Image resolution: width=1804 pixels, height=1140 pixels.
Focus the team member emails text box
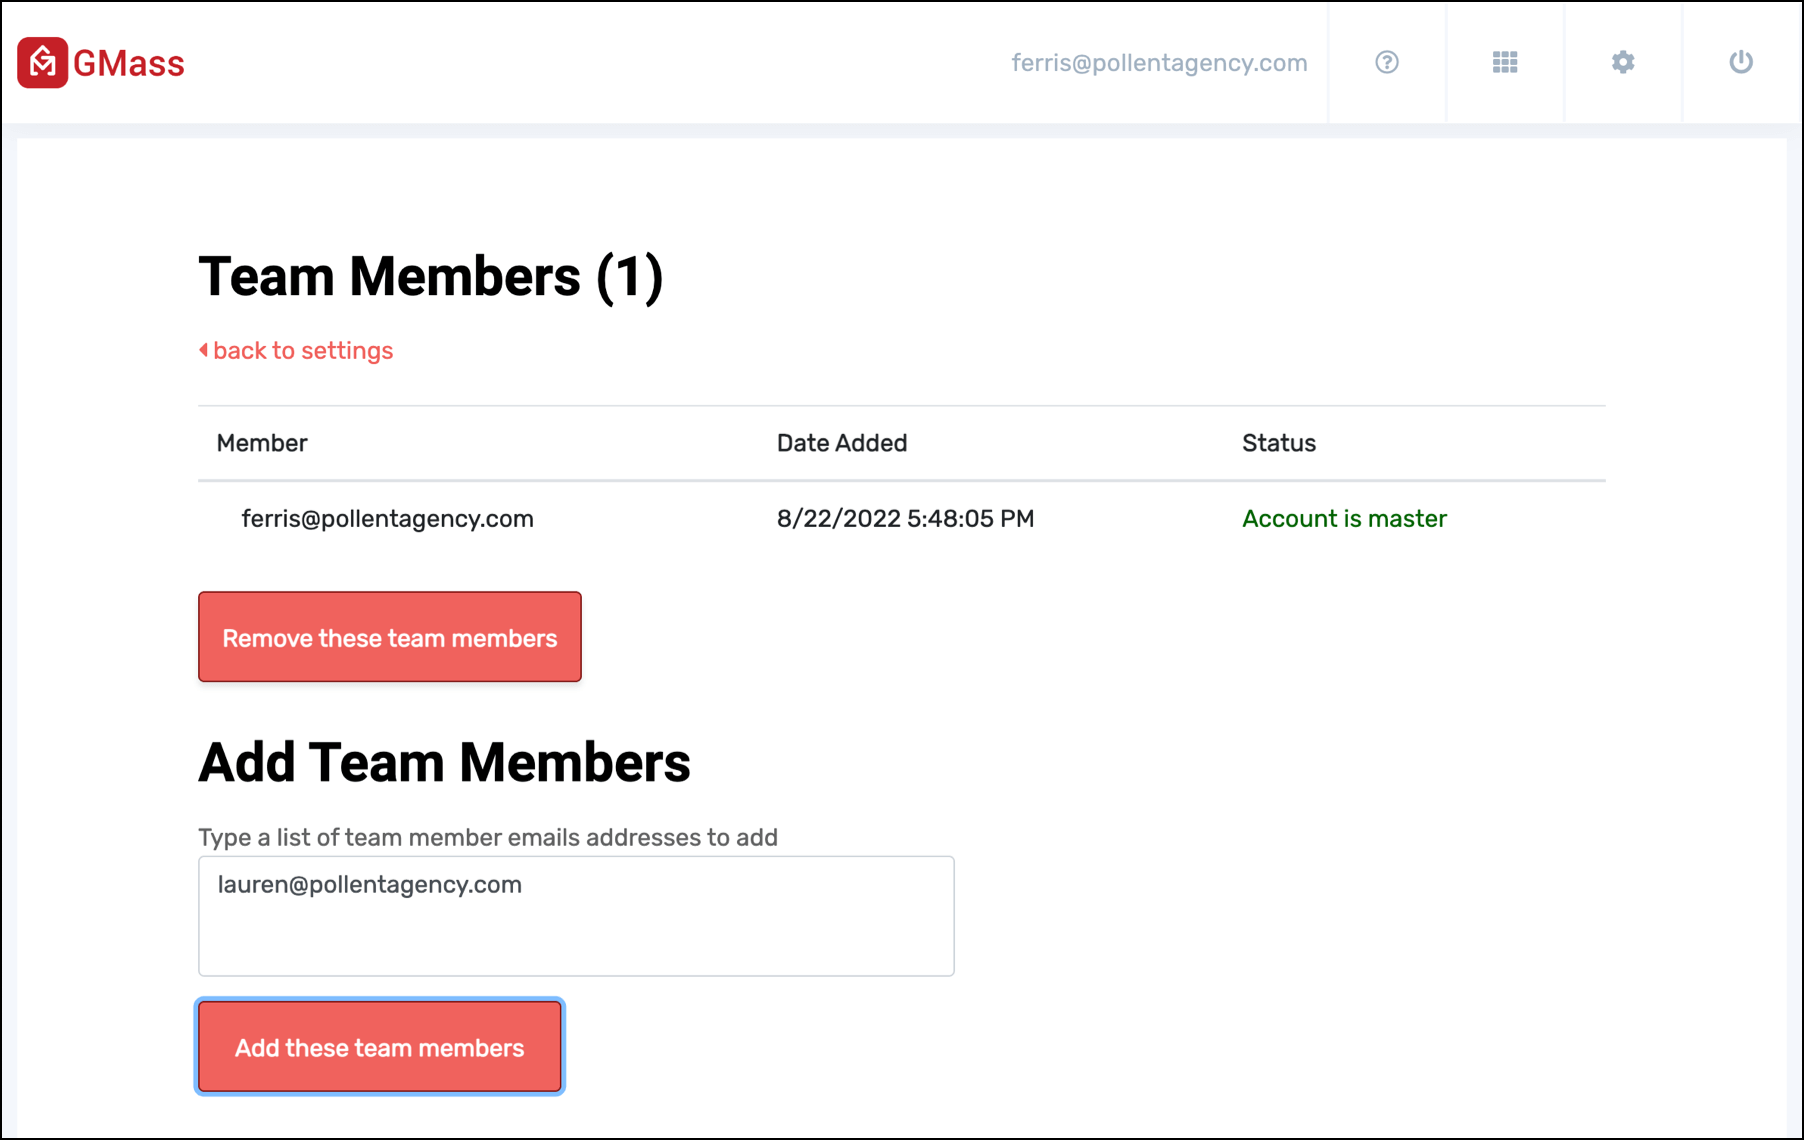pyautogui.click(x=576, y=916)
